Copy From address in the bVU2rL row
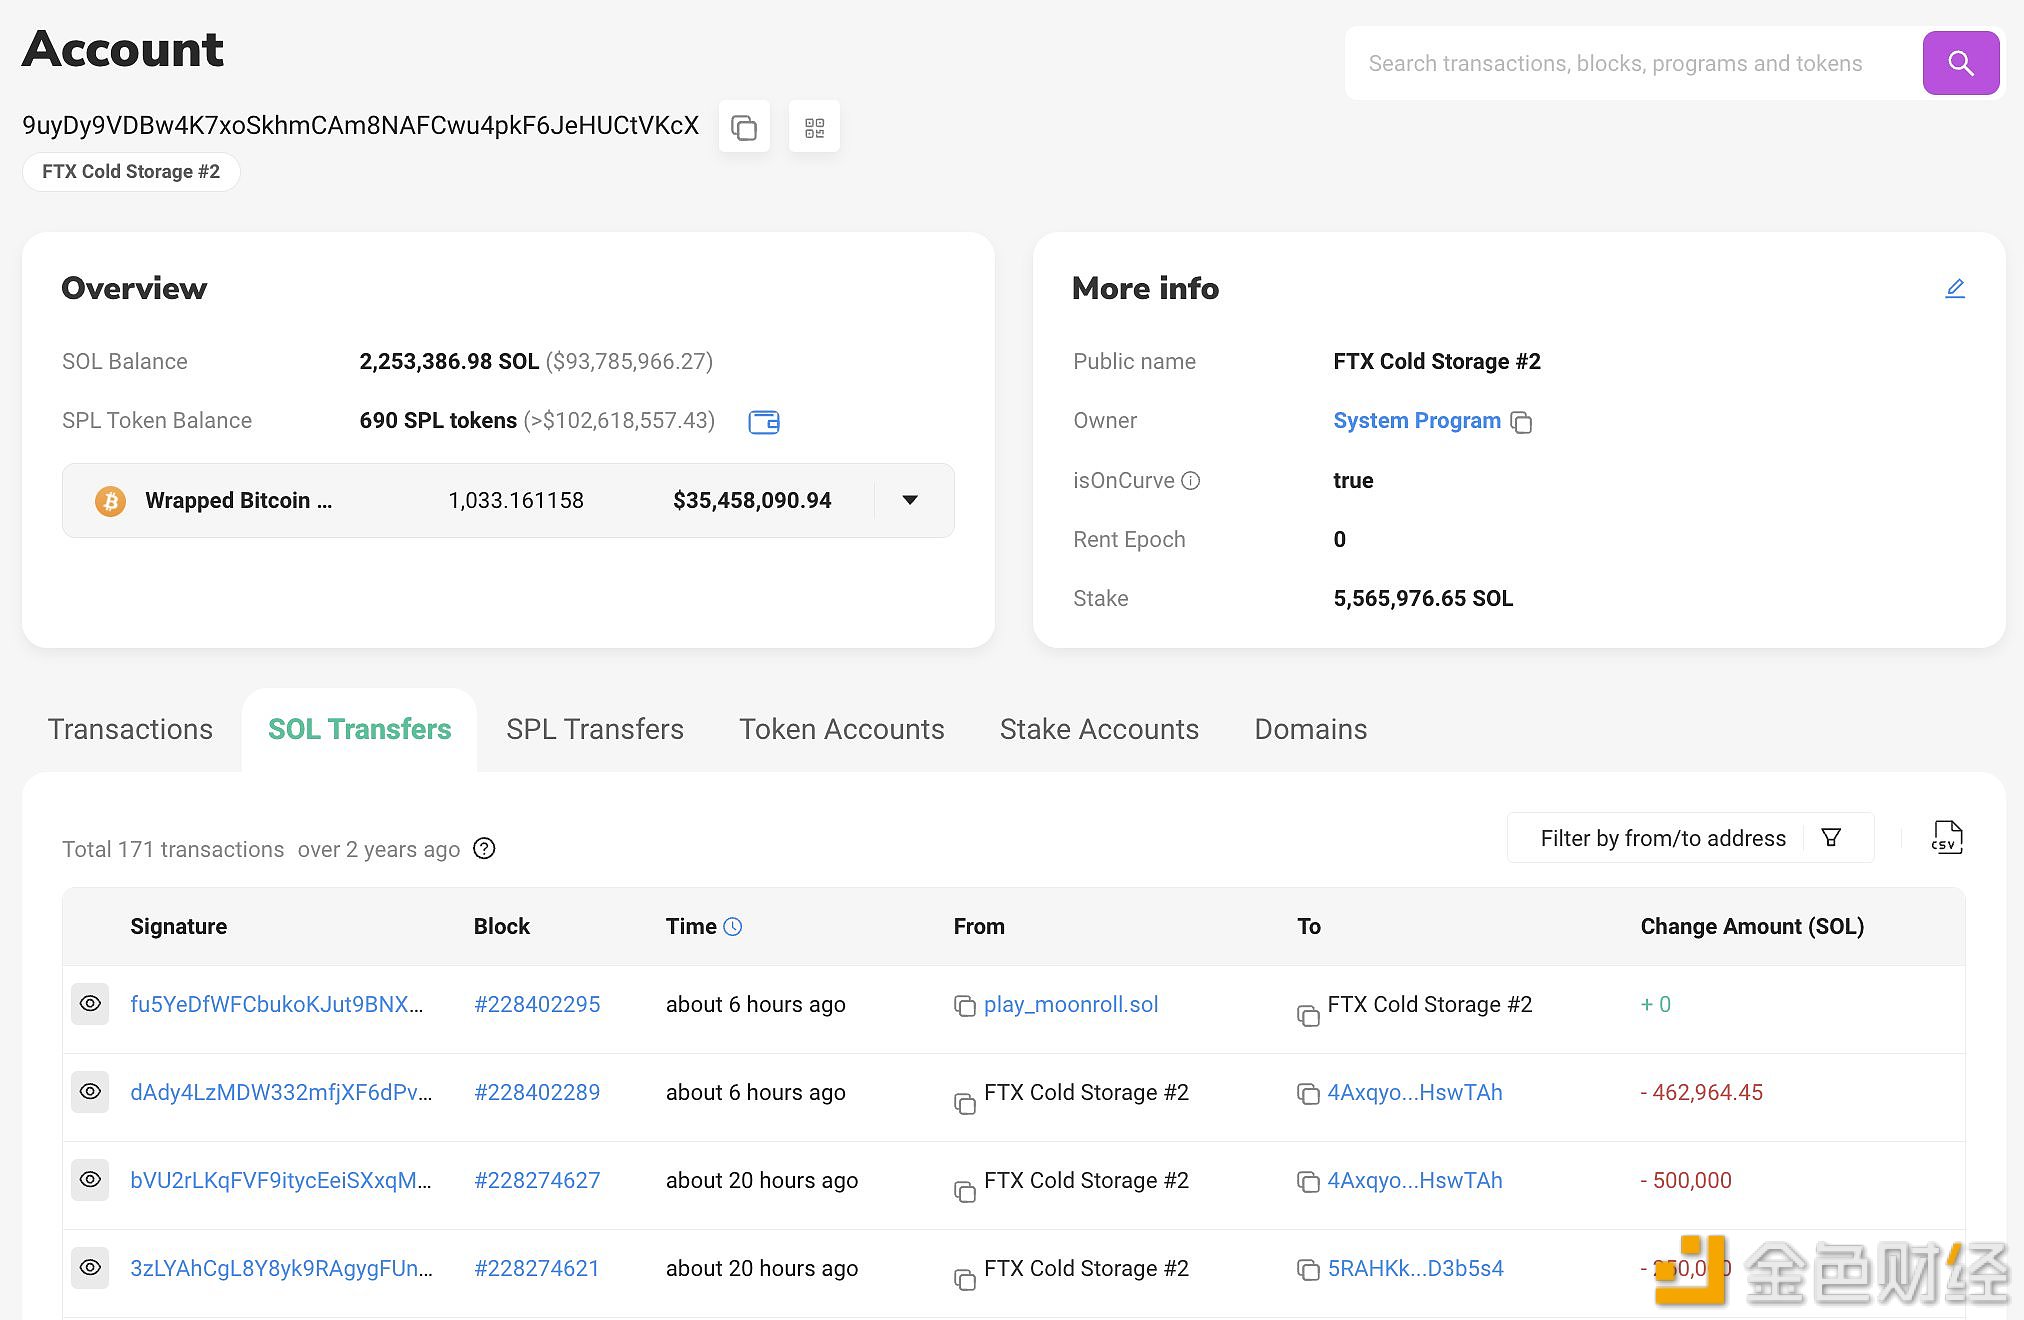 (965, 1191)
